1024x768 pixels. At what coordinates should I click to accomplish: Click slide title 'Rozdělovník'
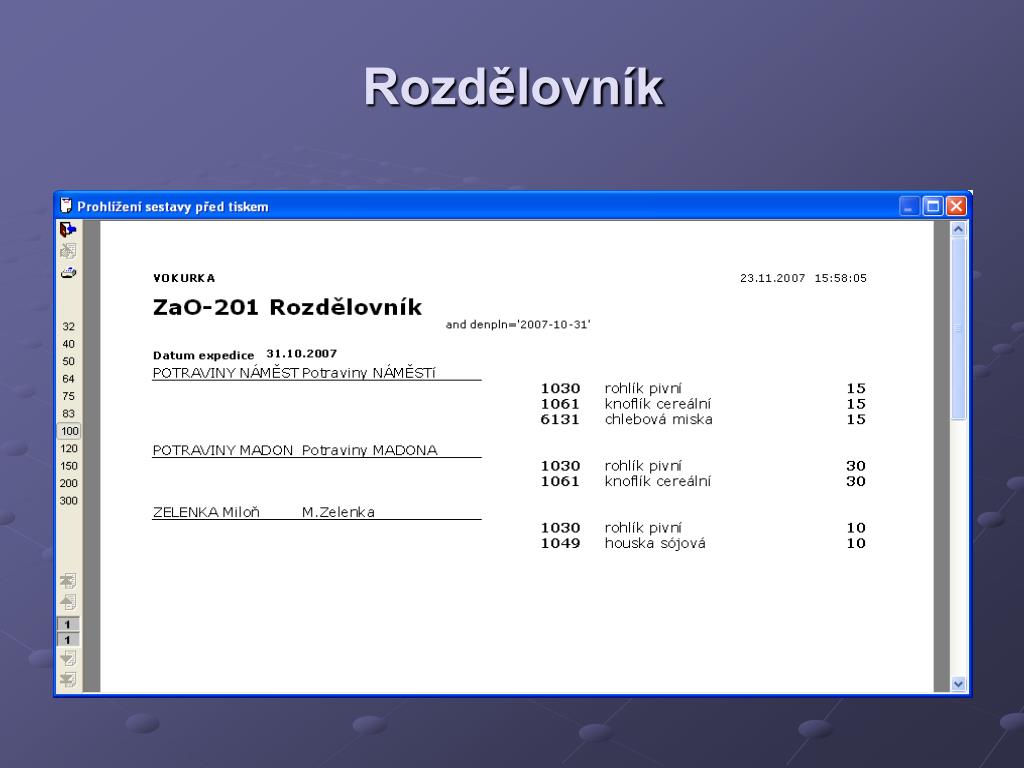(514, 86)
